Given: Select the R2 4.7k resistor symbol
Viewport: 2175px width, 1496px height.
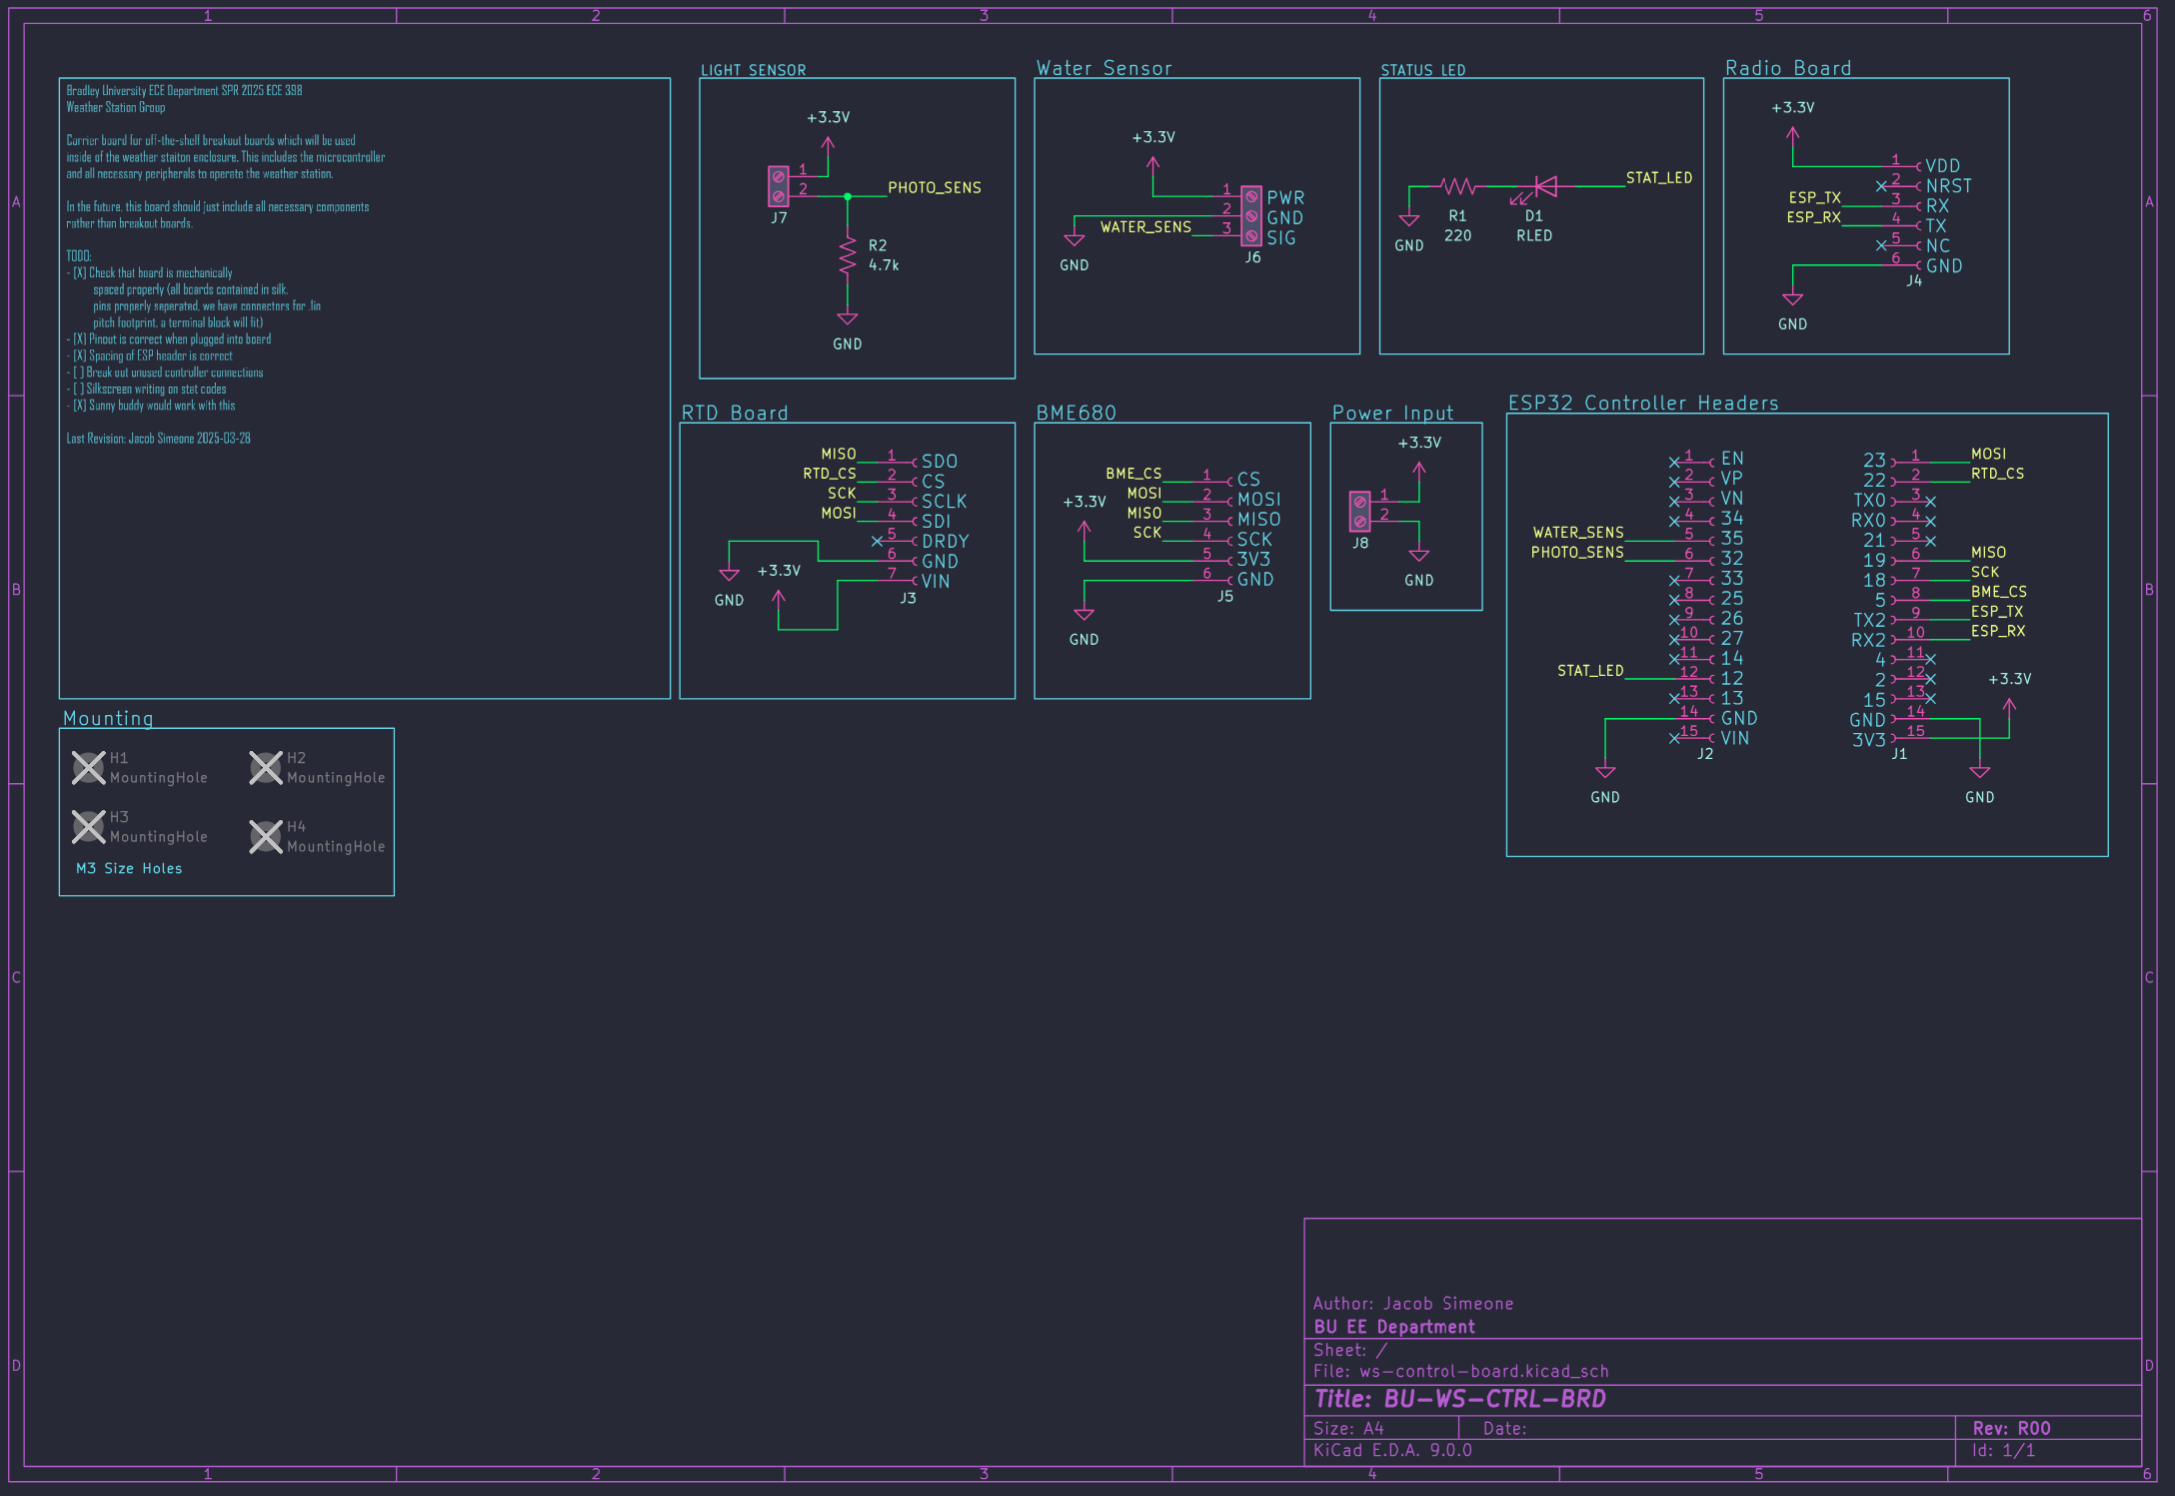Looking at the screenshot, I should coord(848,256).
